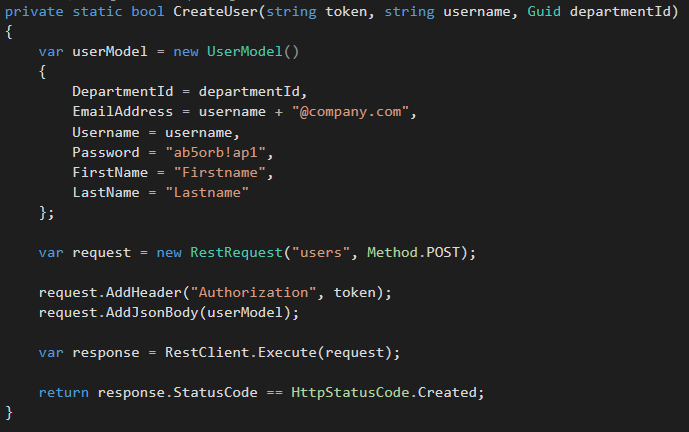This screenshot has height=432, width=689.
Task: Click the EmailAddress property name
Action: pos(123,112)
